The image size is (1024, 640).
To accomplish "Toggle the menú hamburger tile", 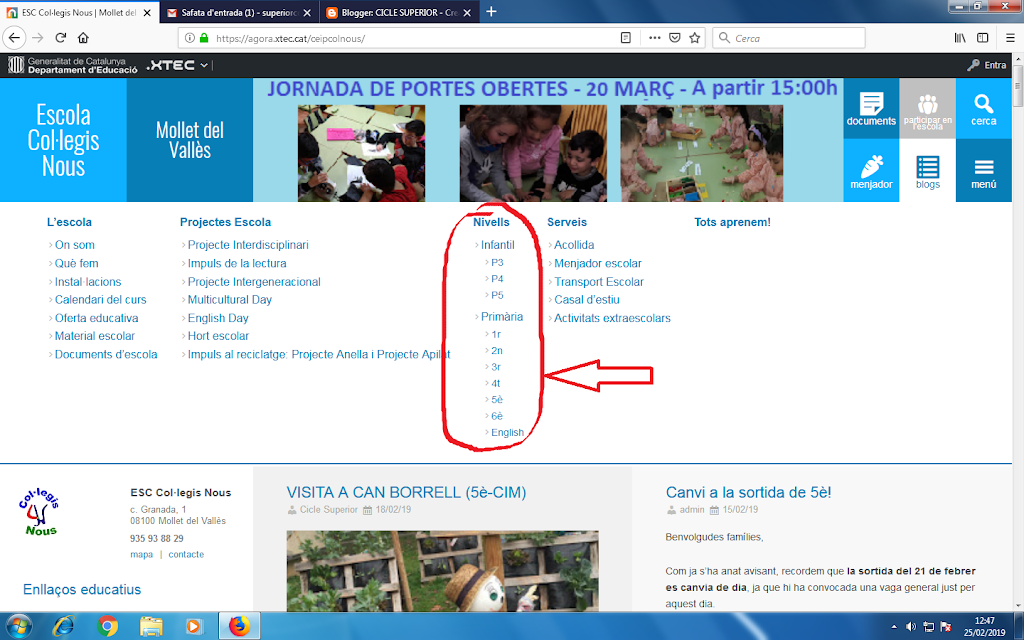I will [x=983, y=170].
